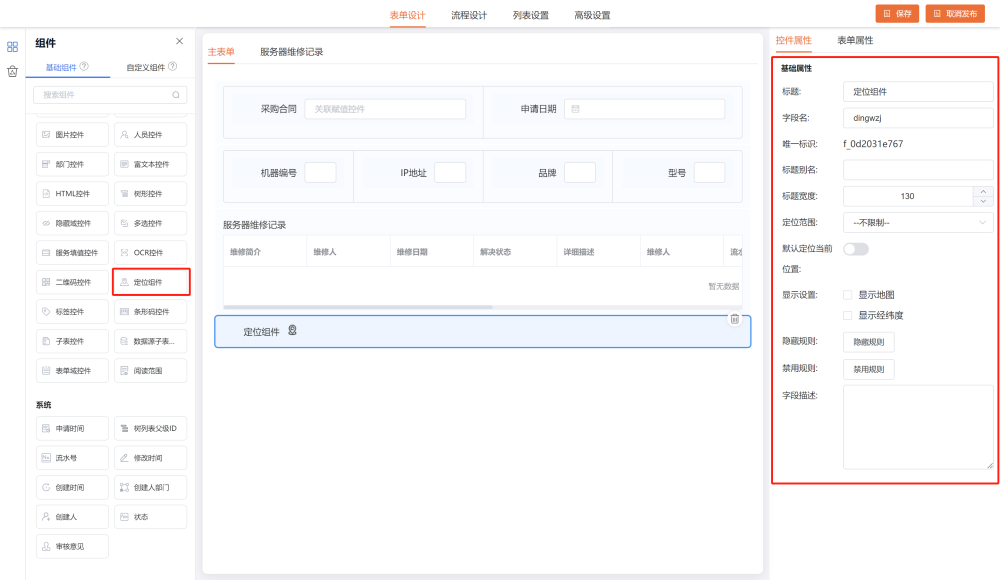1000x580 pixels.
Task: Decrease 标题宽度 with the down arrow
Action: pyautogui.click(x=983, y=201)
